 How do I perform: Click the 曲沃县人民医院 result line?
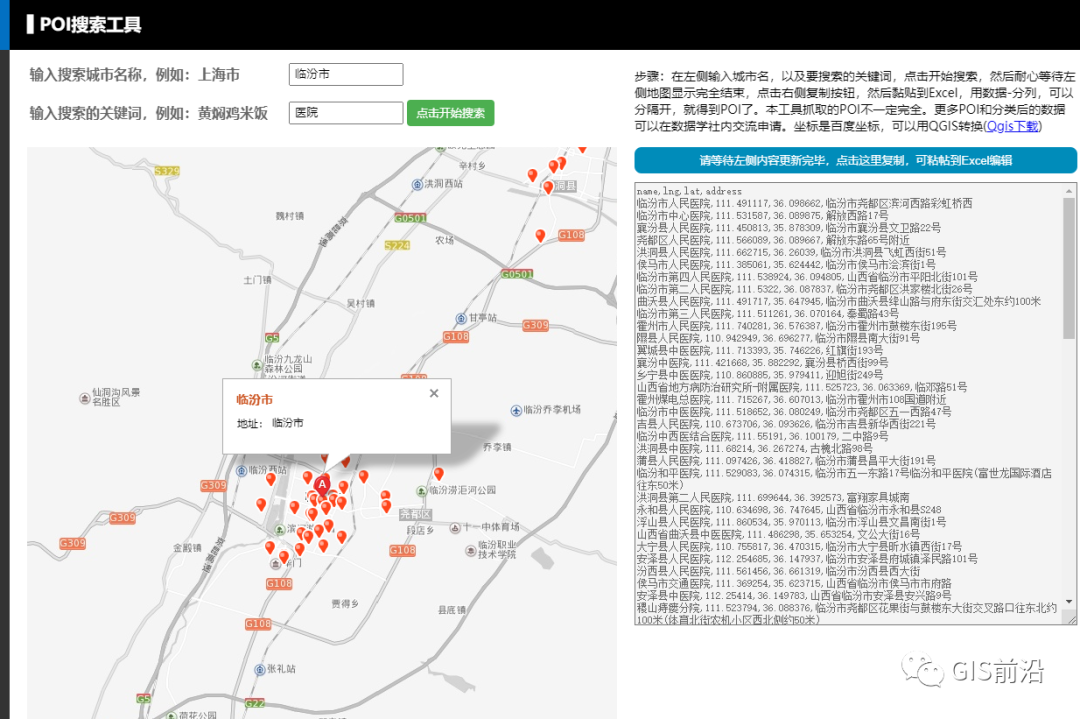click(x=839, y=302)
